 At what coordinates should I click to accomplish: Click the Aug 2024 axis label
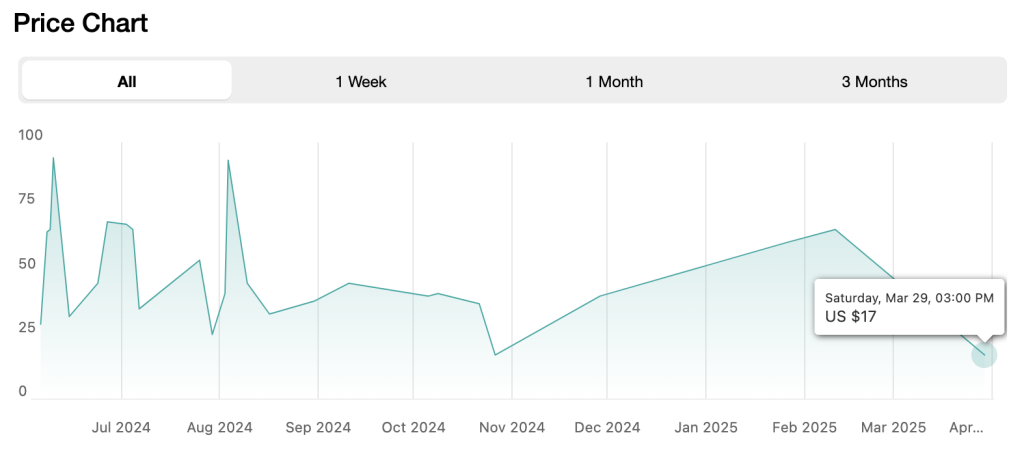pyautogui.click(x=219, y=427)
